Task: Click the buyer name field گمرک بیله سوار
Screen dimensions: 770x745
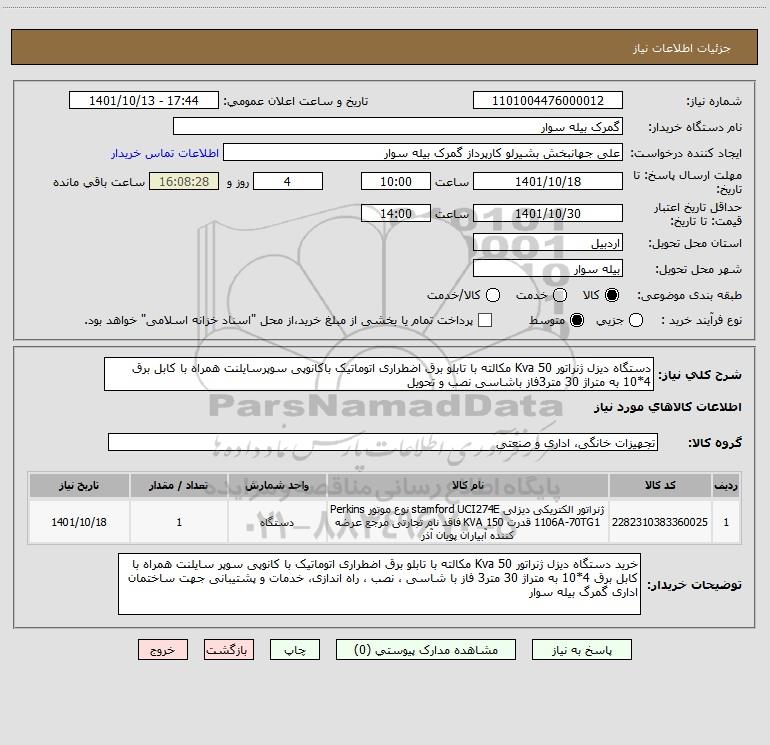Action: point(398,126)
